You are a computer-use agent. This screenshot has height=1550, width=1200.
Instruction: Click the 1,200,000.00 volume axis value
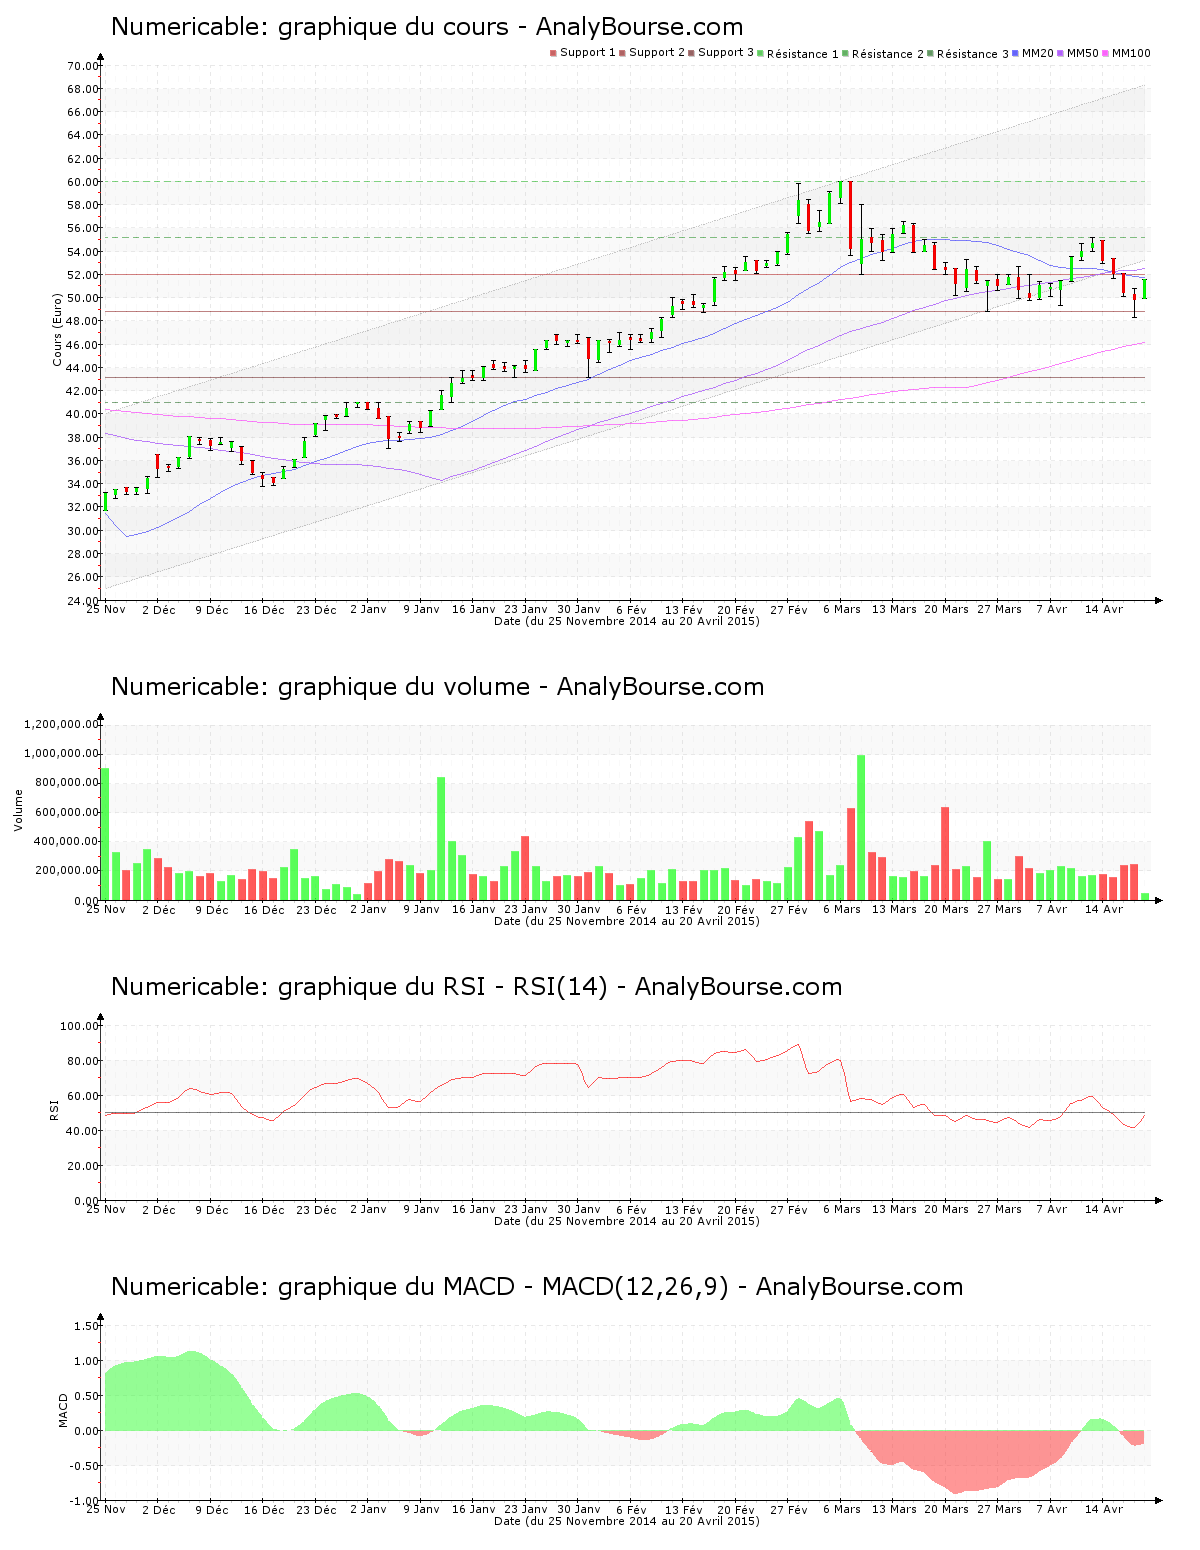click(x=63, y=724)
